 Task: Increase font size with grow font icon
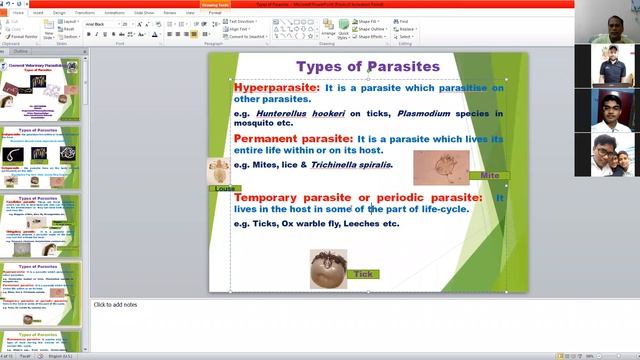tap(139, 24)
